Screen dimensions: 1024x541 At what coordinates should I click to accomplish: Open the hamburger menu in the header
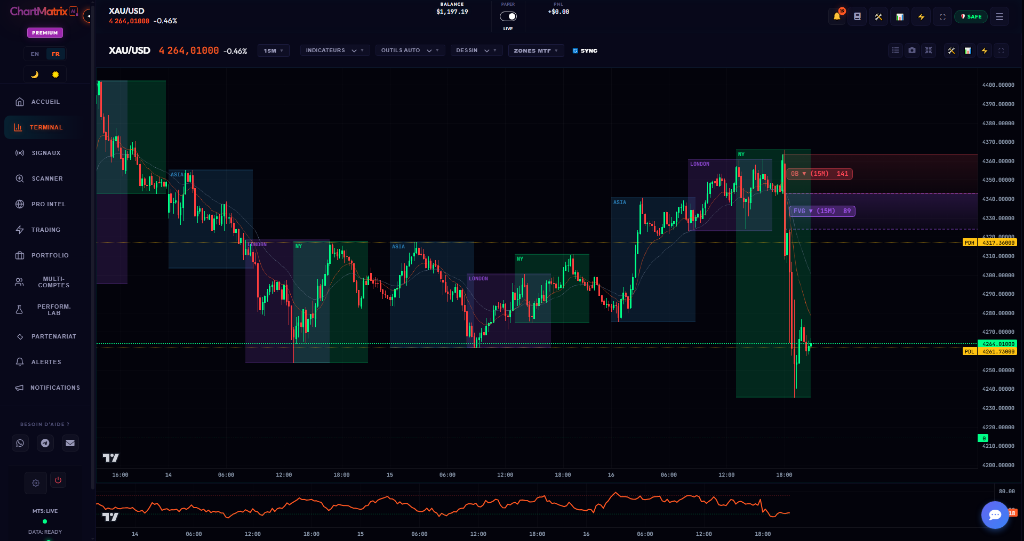[x=999, y=16]
